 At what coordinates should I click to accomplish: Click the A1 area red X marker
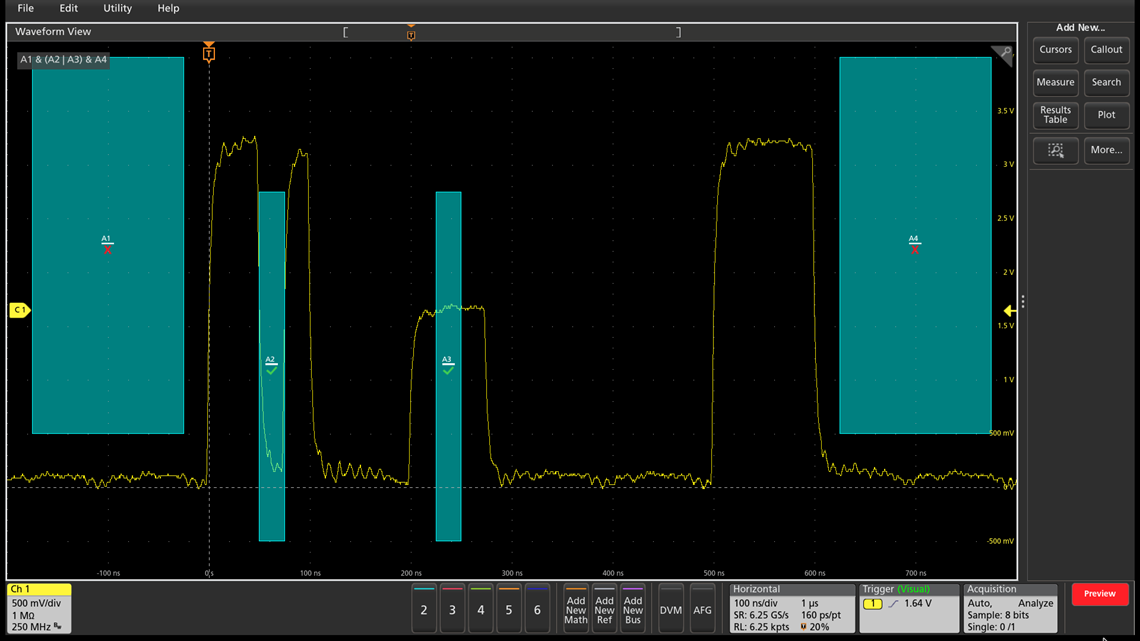107,249
